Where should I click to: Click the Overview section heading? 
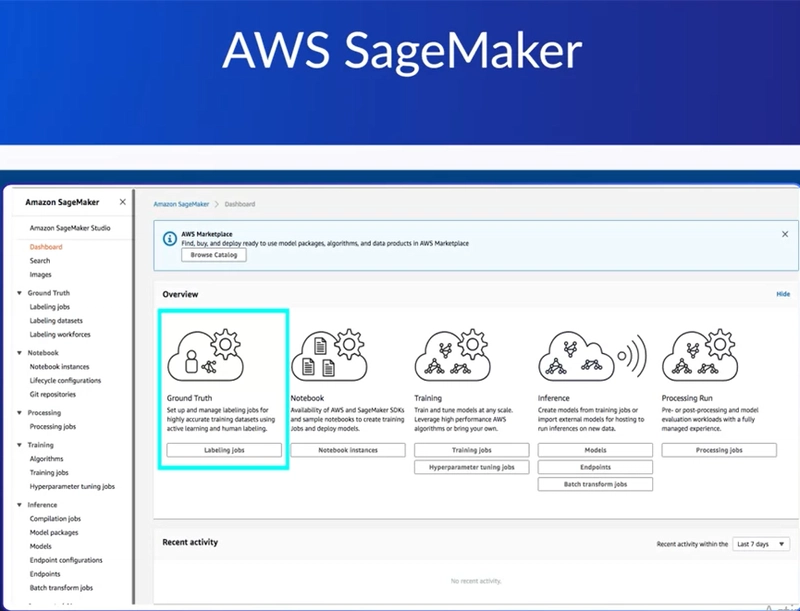180,294
